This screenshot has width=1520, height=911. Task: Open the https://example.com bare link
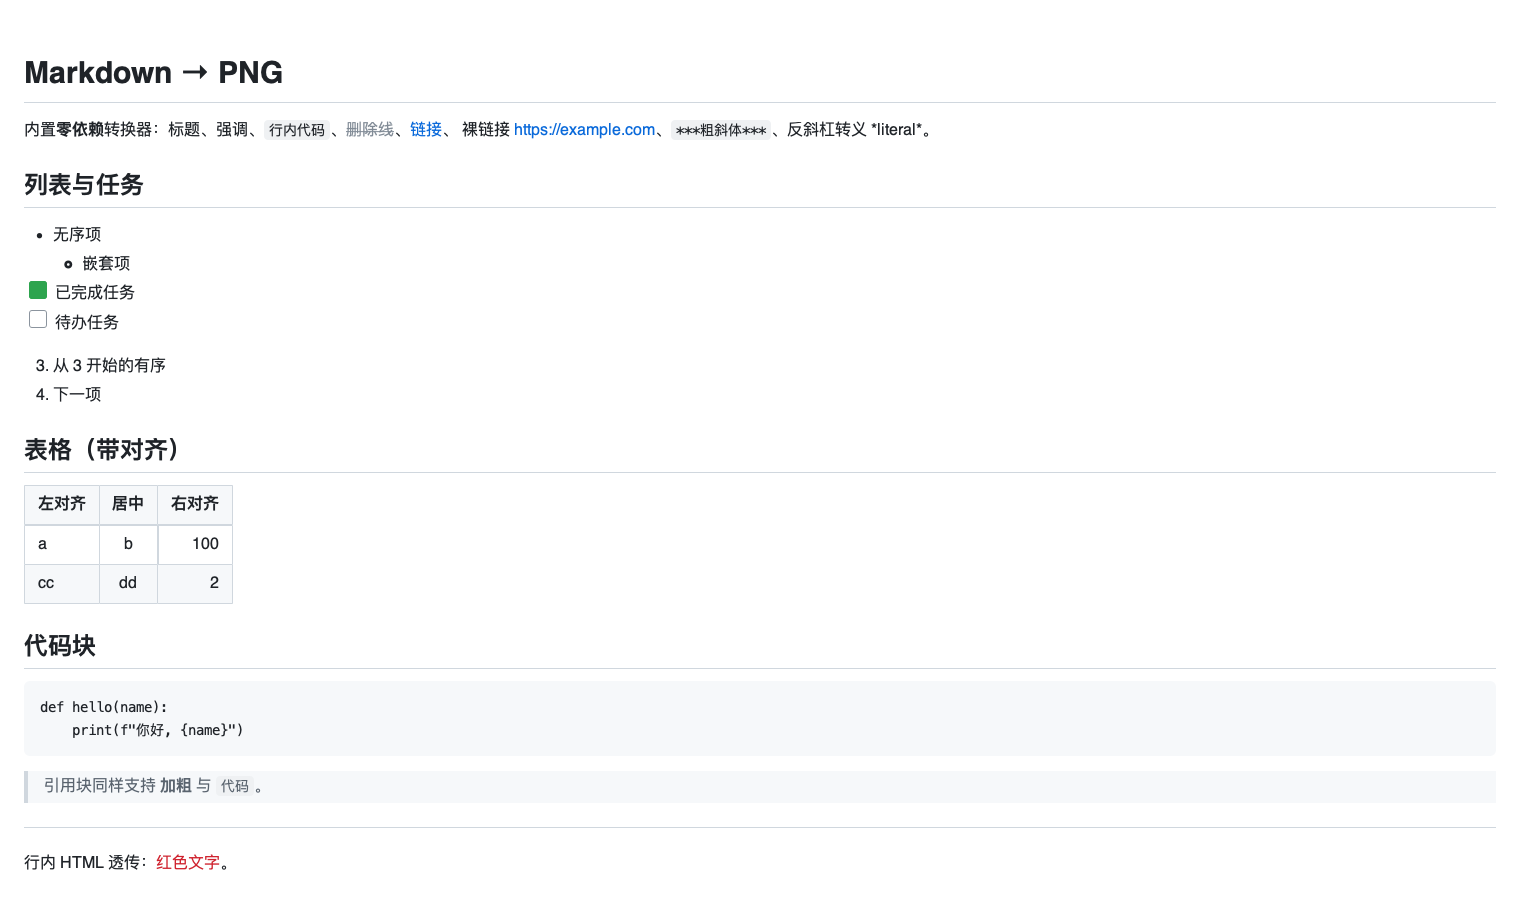click(584, 129)
